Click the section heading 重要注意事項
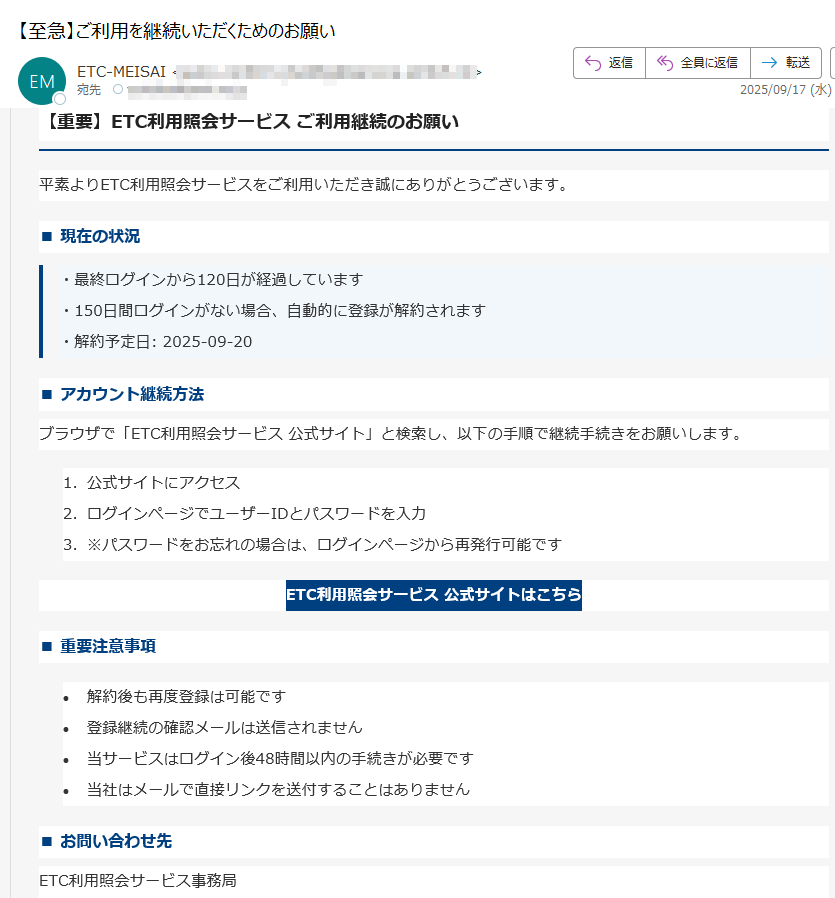This screenshot has height=898, width=835. [108, 646]
